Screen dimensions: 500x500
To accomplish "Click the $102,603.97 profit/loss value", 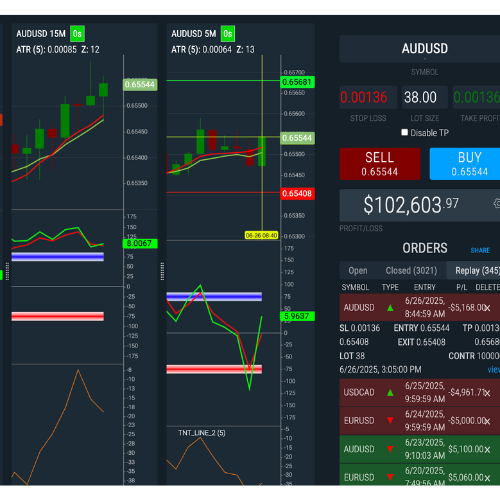I will click(411, 205).
